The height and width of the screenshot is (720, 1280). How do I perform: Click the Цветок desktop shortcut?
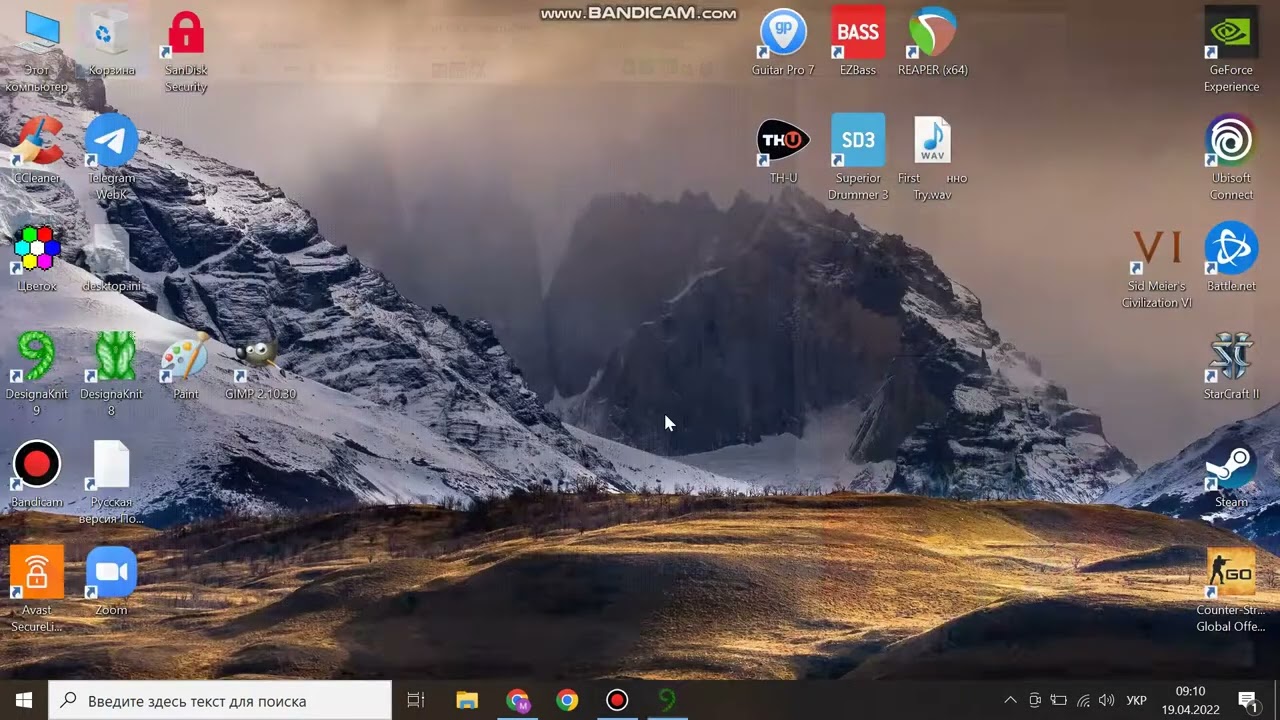click(37, 258)
